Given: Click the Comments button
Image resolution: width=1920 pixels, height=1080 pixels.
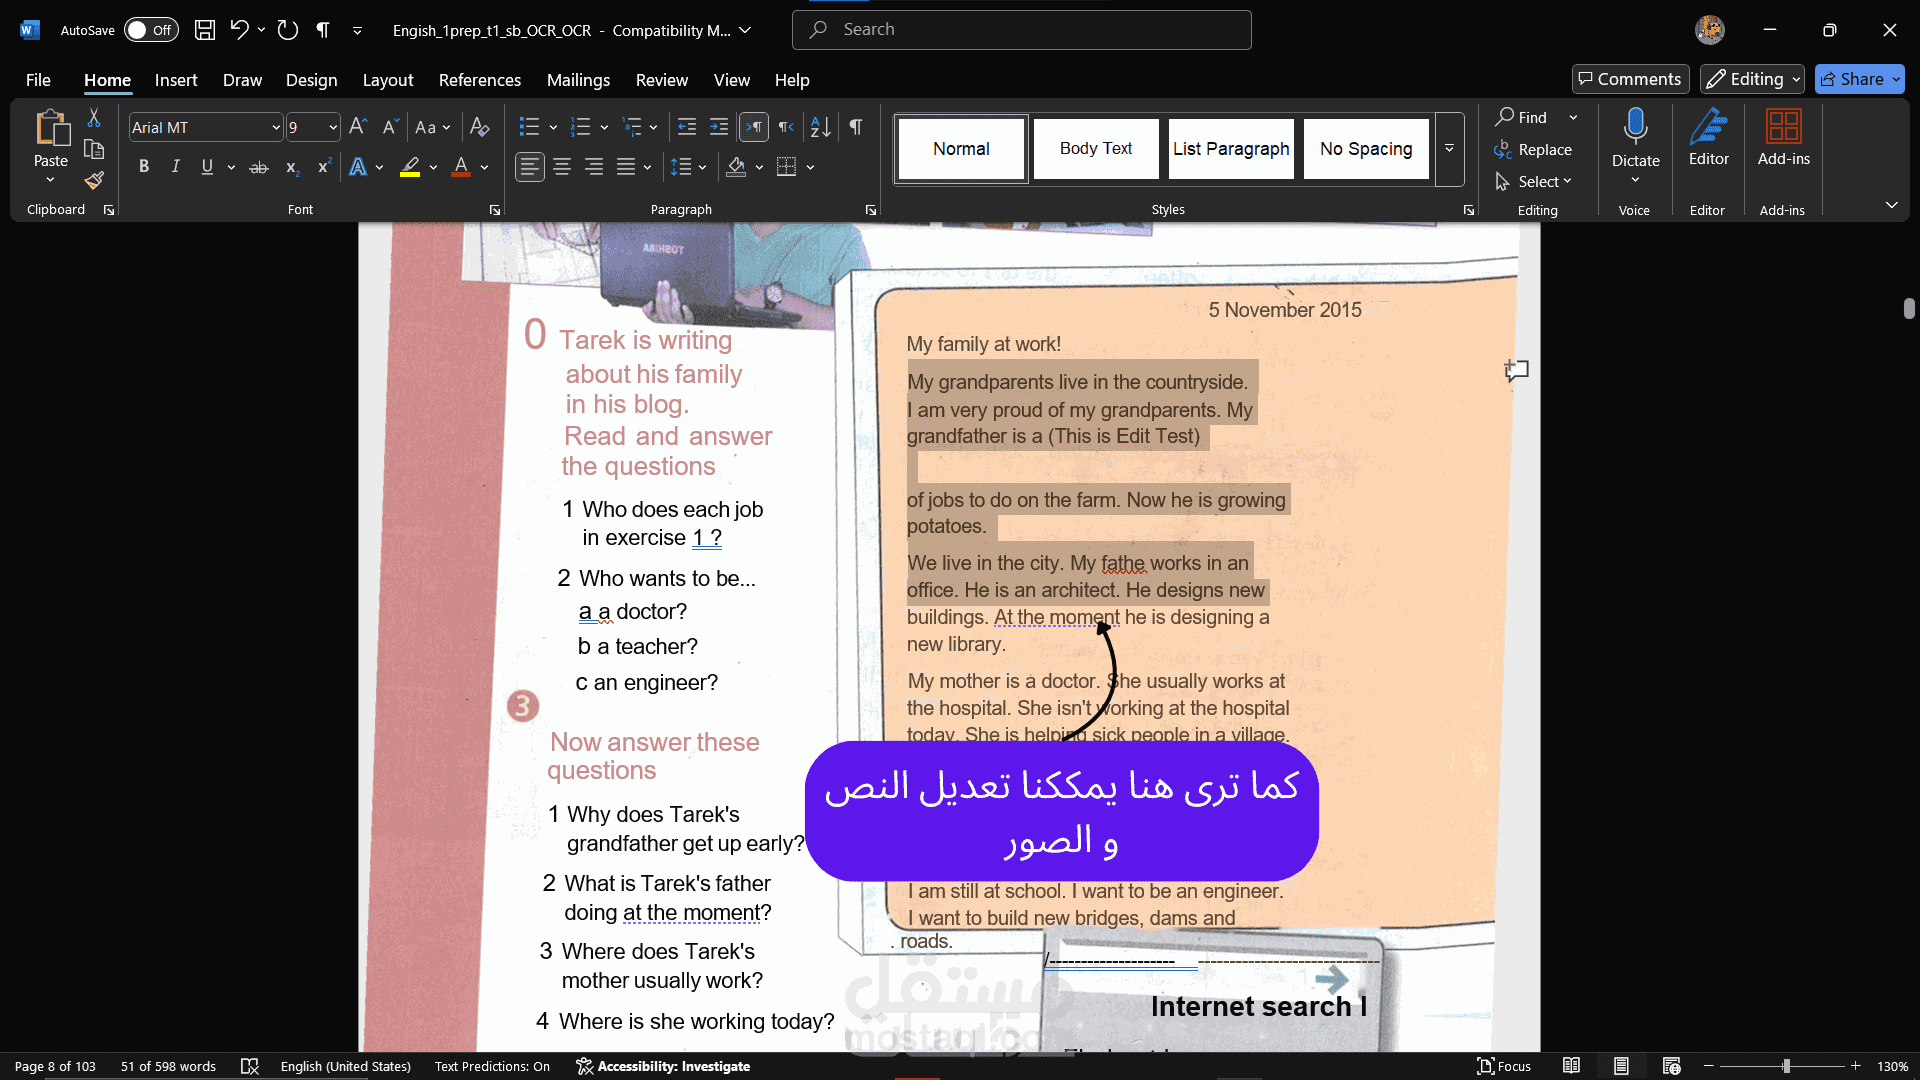Looking at the screenshot, I should [x=1630, y=79].
